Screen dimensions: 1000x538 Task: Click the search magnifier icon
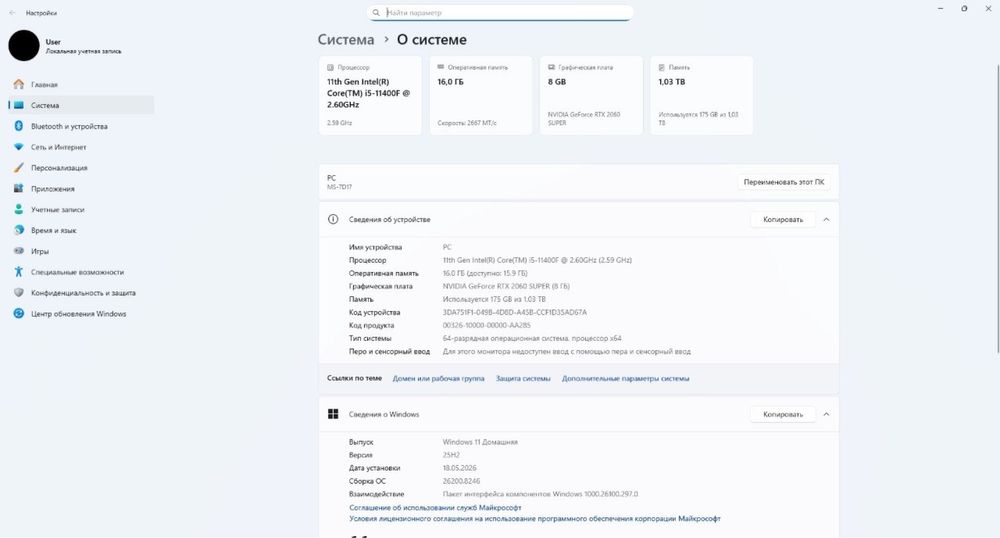click(x=376, y=13)
